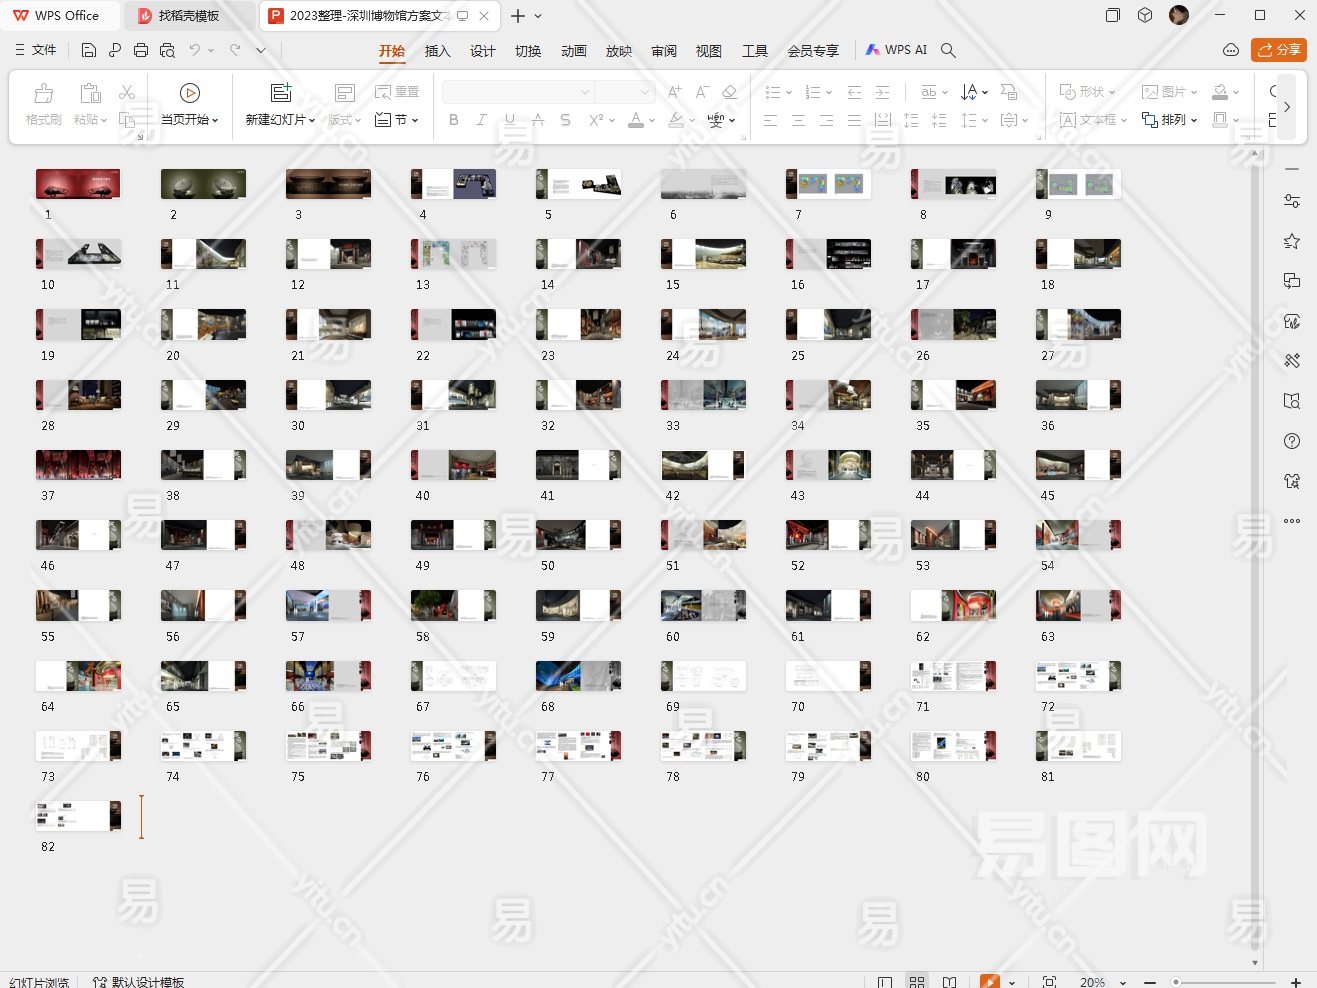Open WPS AI assistant
Screen dimensions: 1317x988
(x=896, y=50)
